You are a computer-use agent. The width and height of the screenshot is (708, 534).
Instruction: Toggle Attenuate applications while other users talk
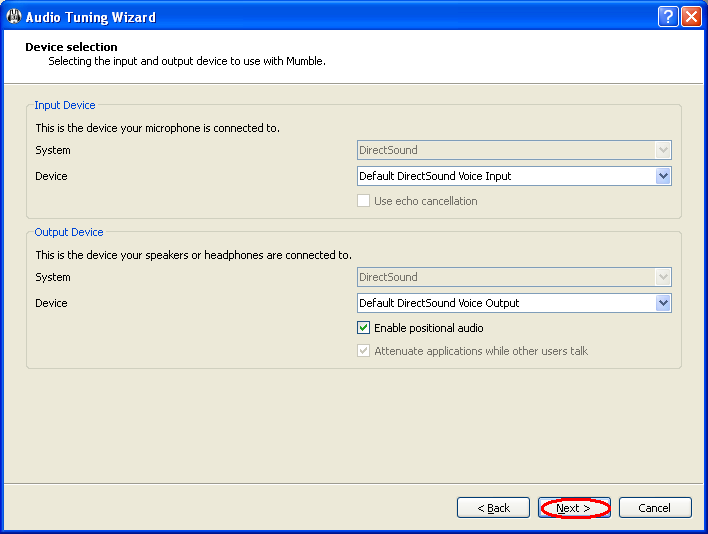coord(365,352)
